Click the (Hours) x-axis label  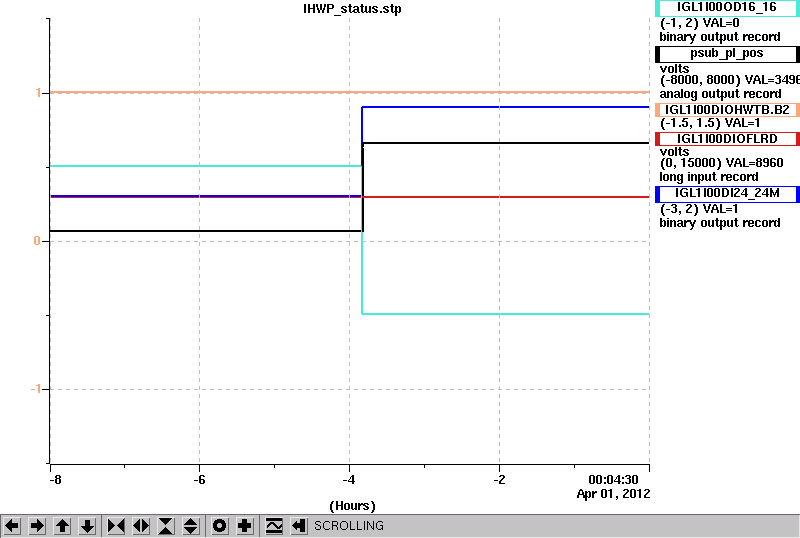[353, 506]
